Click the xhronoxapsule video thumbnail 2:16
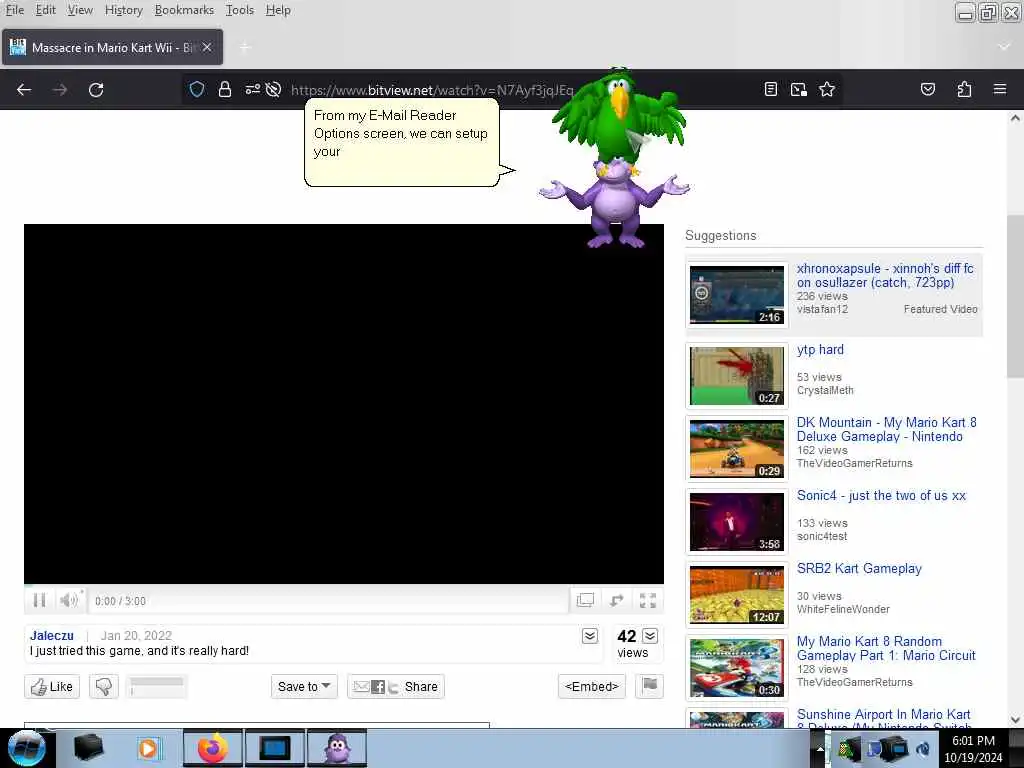This screenshot has width=1024, height=768. click(737, 295)
